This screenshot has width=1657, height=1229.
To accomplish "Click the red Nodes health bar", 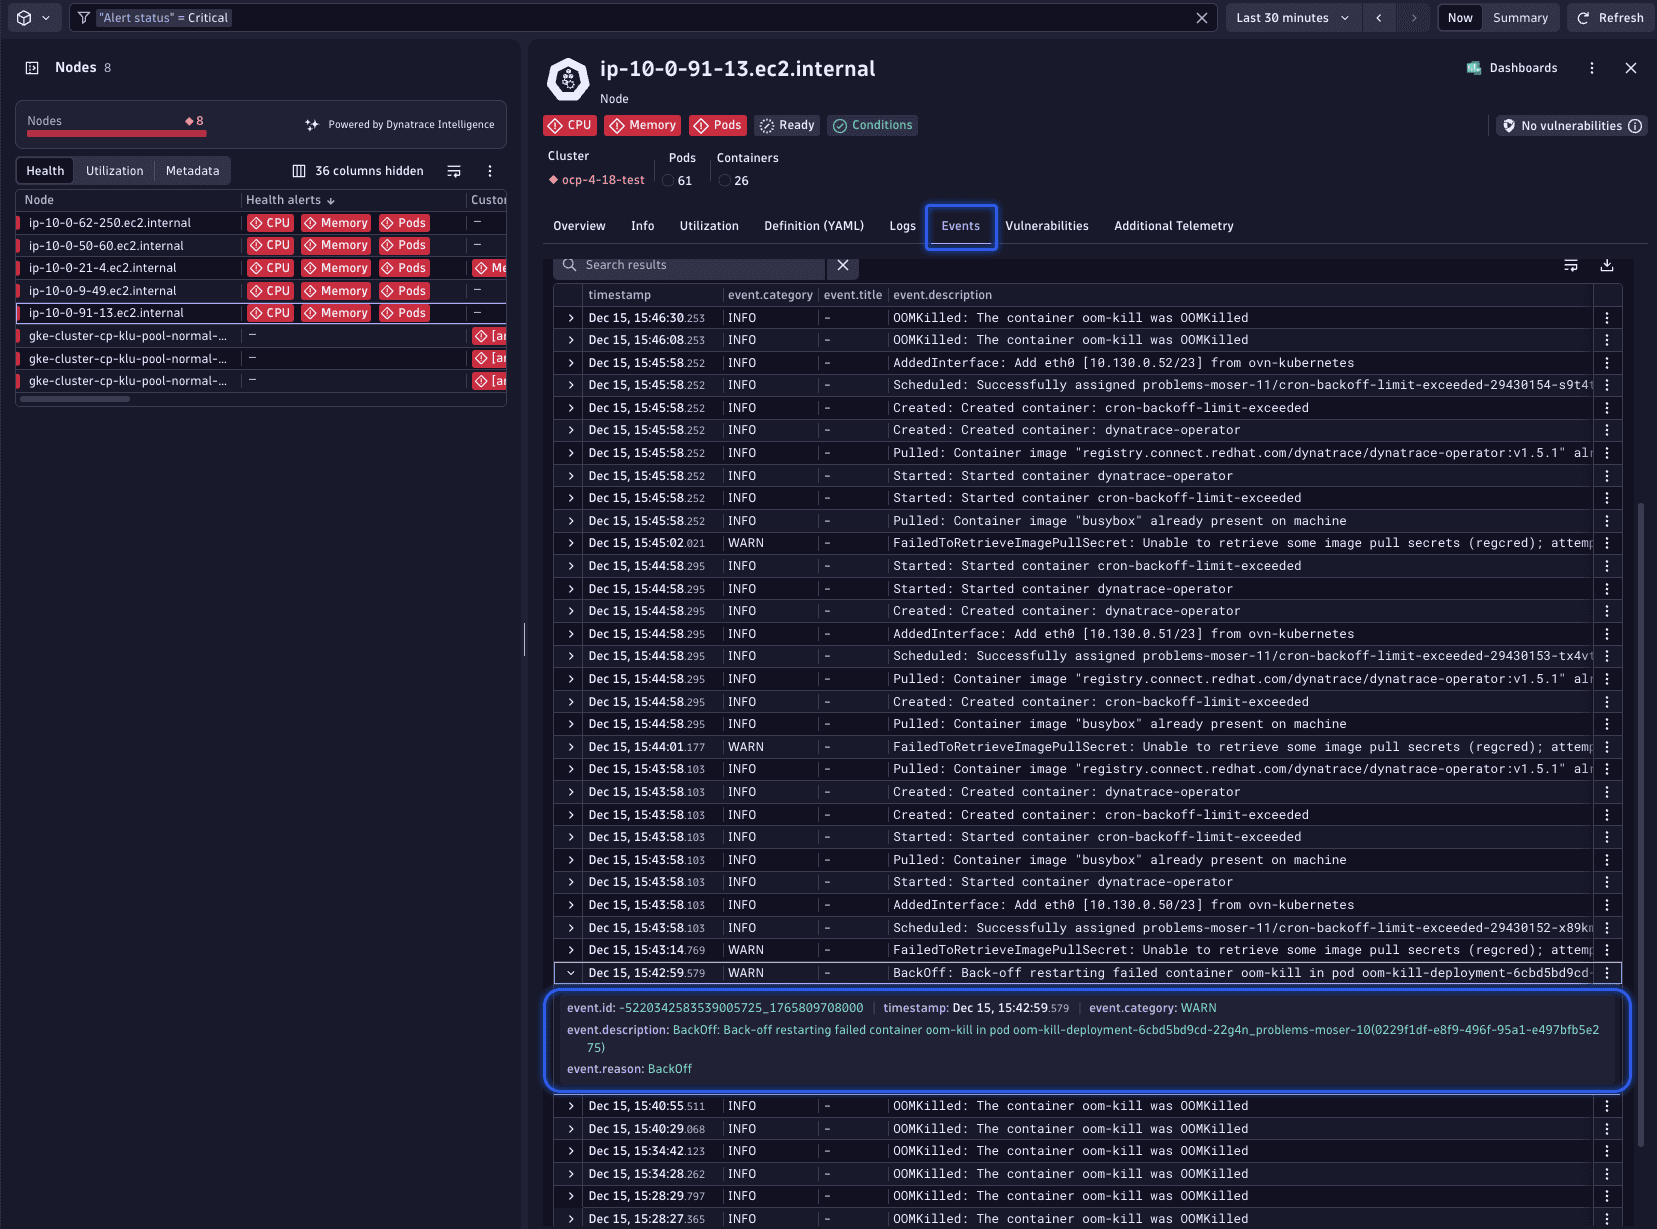I will [x=115, y=133].
